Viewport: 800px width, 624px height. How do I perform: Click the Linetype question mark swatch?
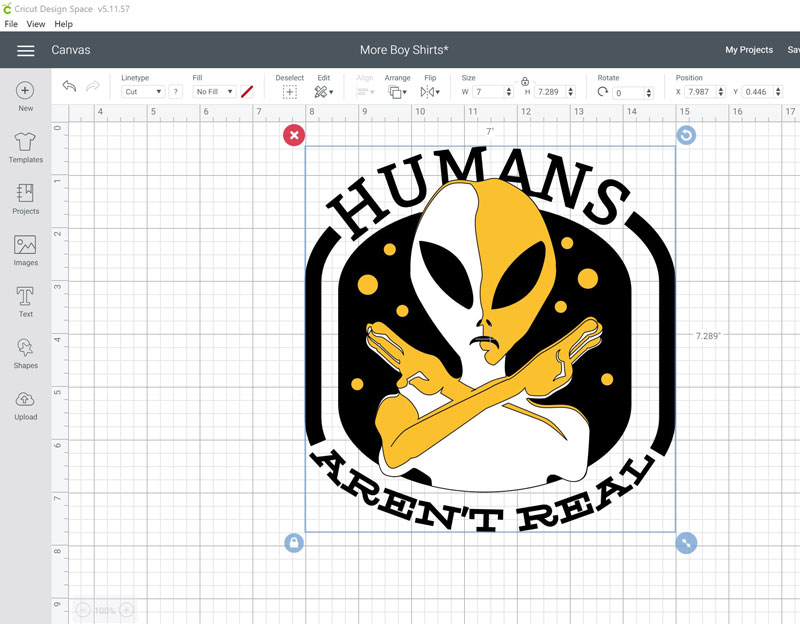176,92
